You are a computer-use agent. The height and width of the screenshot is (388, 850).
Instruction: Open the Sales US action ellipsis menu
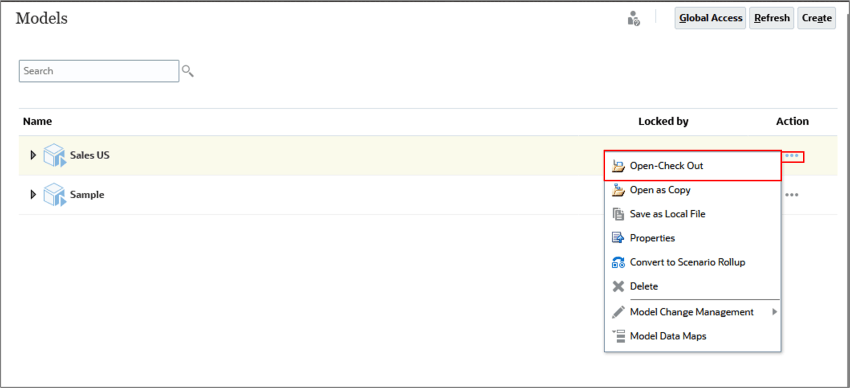(x=792, y=156)
